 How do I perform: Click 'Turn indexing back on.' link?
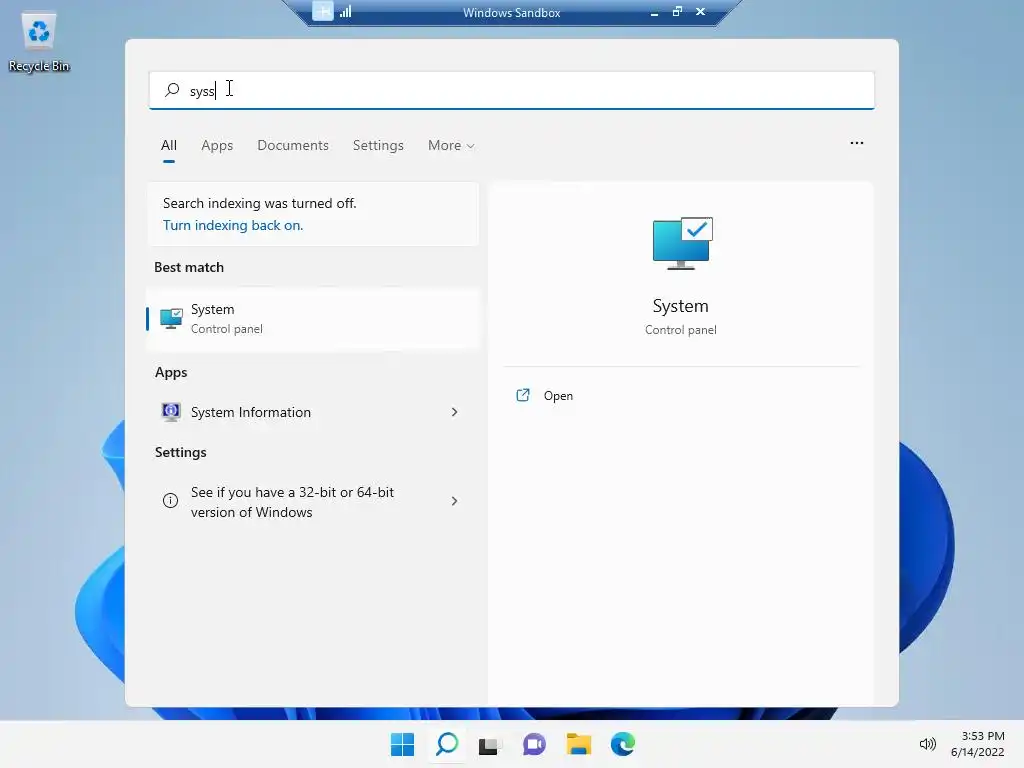[x=233, y=225]
